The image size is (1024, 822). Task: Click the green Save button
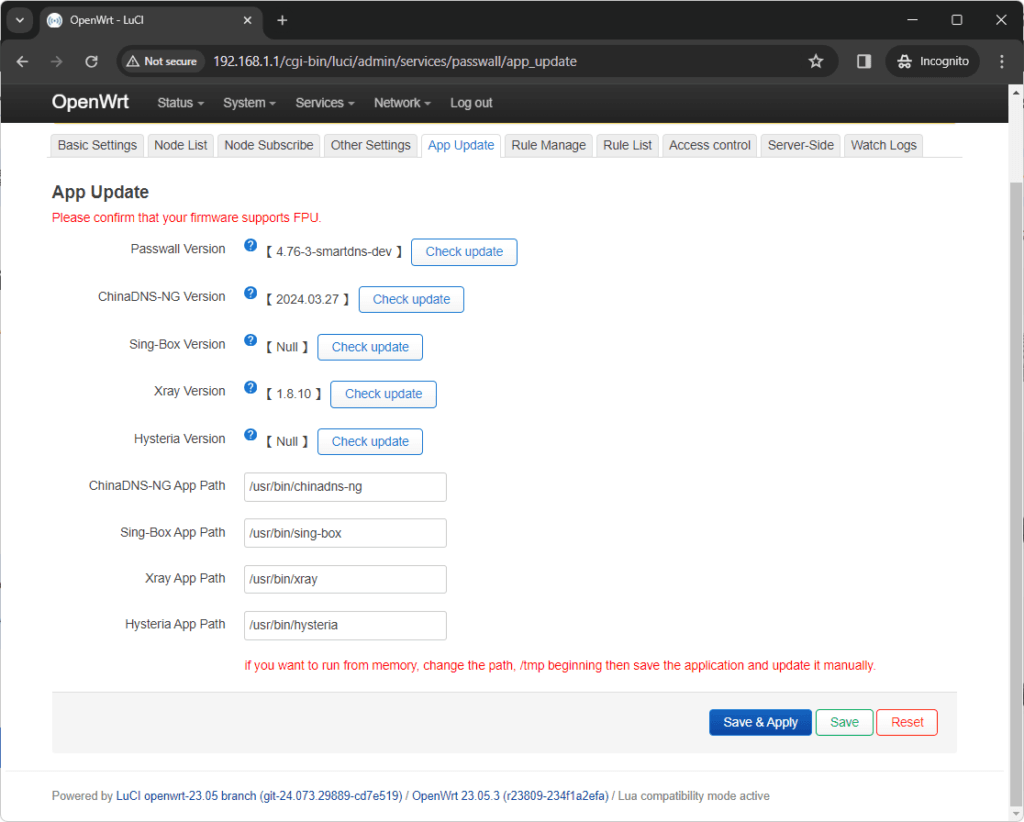pos(844,723)
